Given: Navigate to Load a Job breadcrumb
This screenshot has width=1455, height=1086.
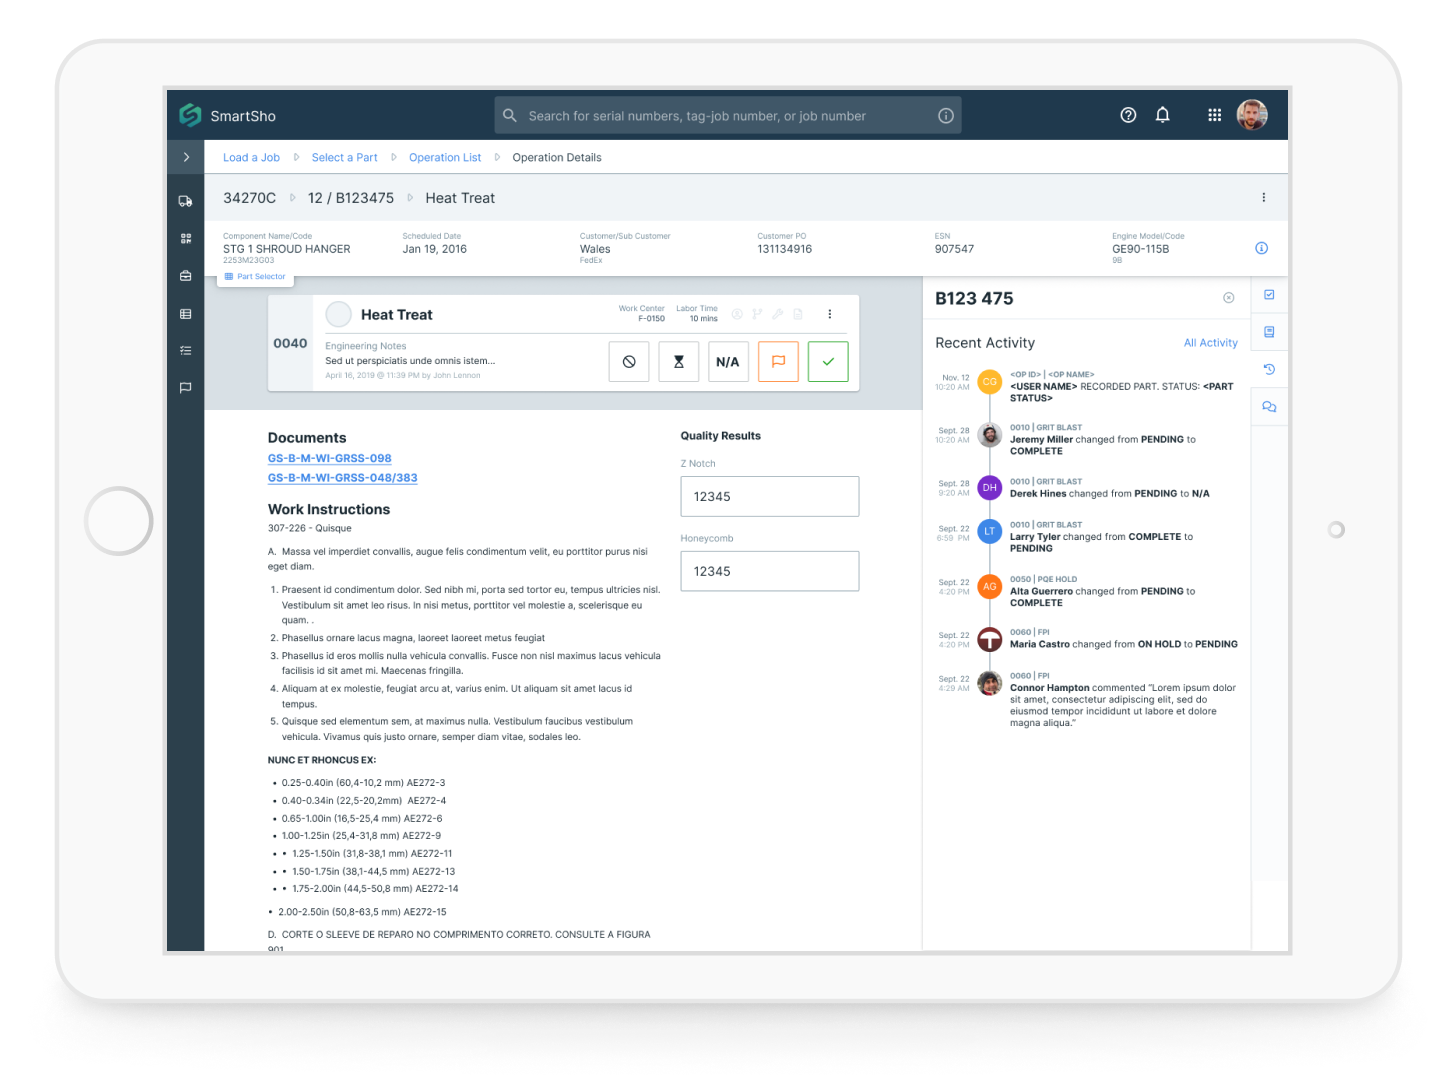Looking at the screenshot, I should 251,158.
